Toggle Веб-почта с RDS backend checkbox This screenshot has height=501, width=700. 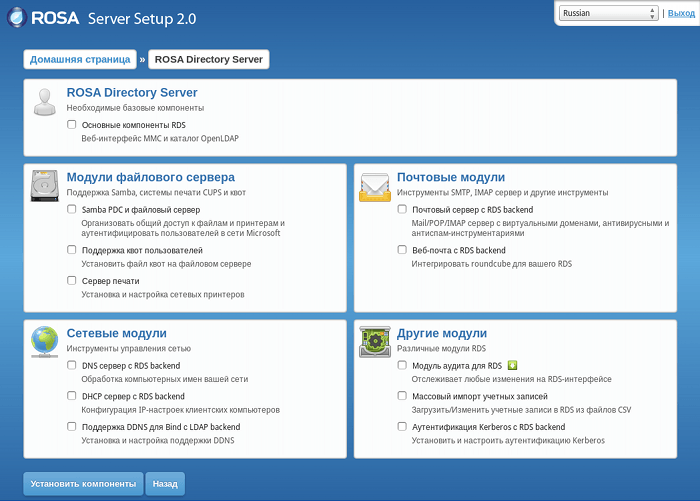point(402,250)
